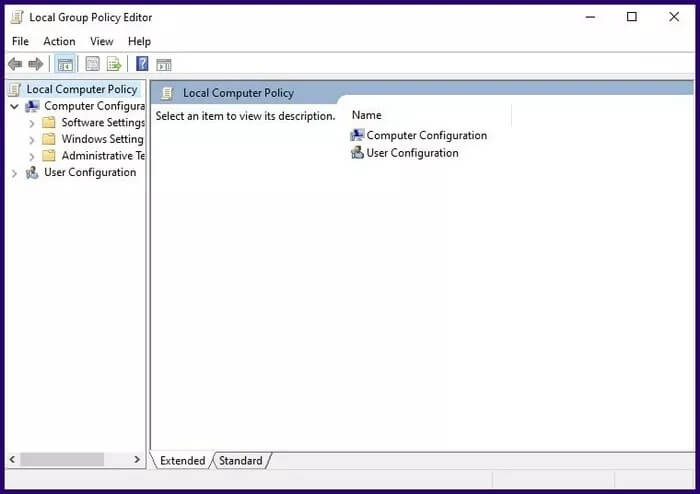The height and width of the screenshot is (494, 700).
Task: Open the Help menu
Action: click(x=139, y=42)
